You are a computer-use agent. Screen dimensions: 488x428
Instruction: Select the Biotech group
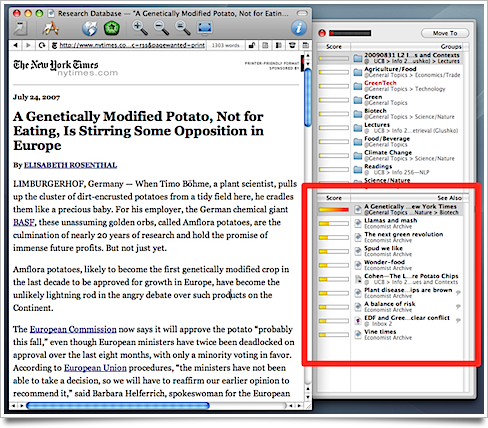tap(390, 114)
